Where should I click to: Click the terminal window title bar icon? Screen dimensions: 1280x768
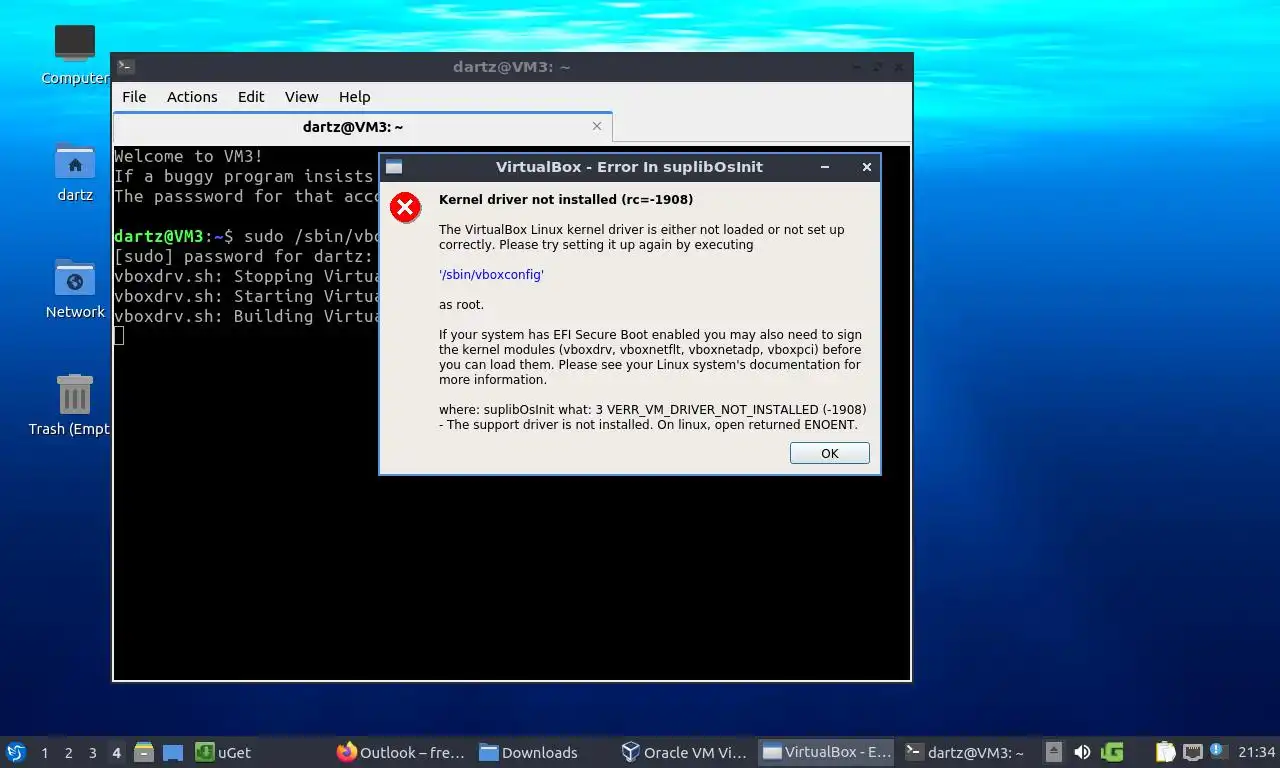[x=126, y=67]
